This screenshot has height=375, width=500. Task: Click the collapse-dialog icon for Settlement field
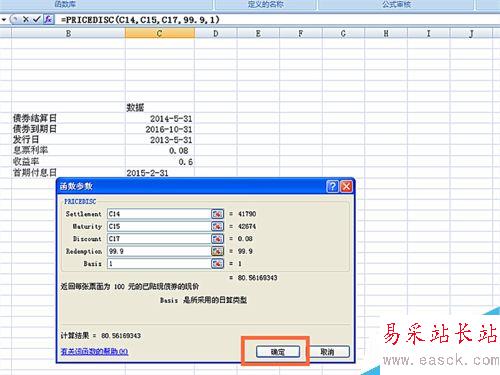(x=217, y=214)
